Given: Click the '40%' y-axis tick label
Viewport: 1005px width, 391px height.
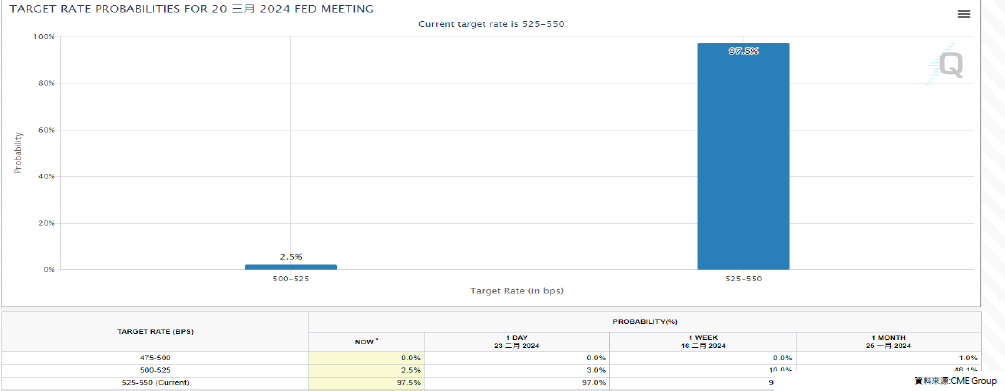Looking at the screenshot, I should pos(46,176).
